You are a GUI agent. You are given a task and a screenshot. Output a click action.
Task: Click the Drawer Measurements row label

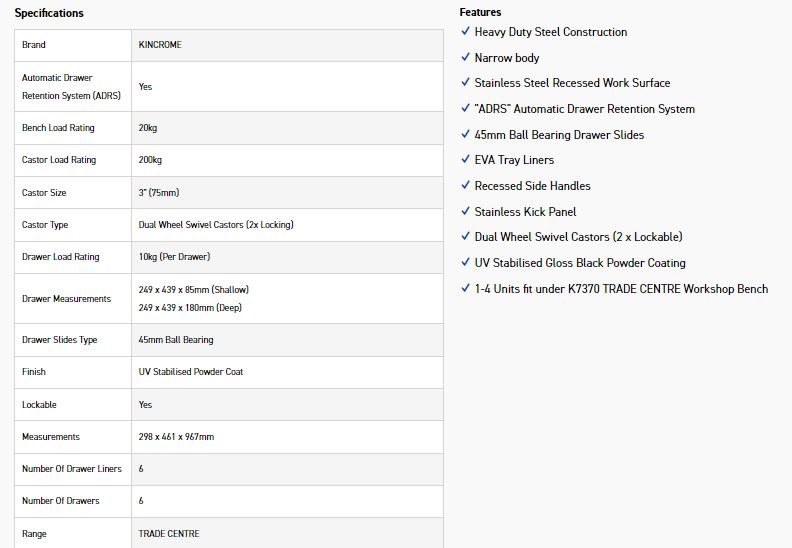[x=66, y=298]
